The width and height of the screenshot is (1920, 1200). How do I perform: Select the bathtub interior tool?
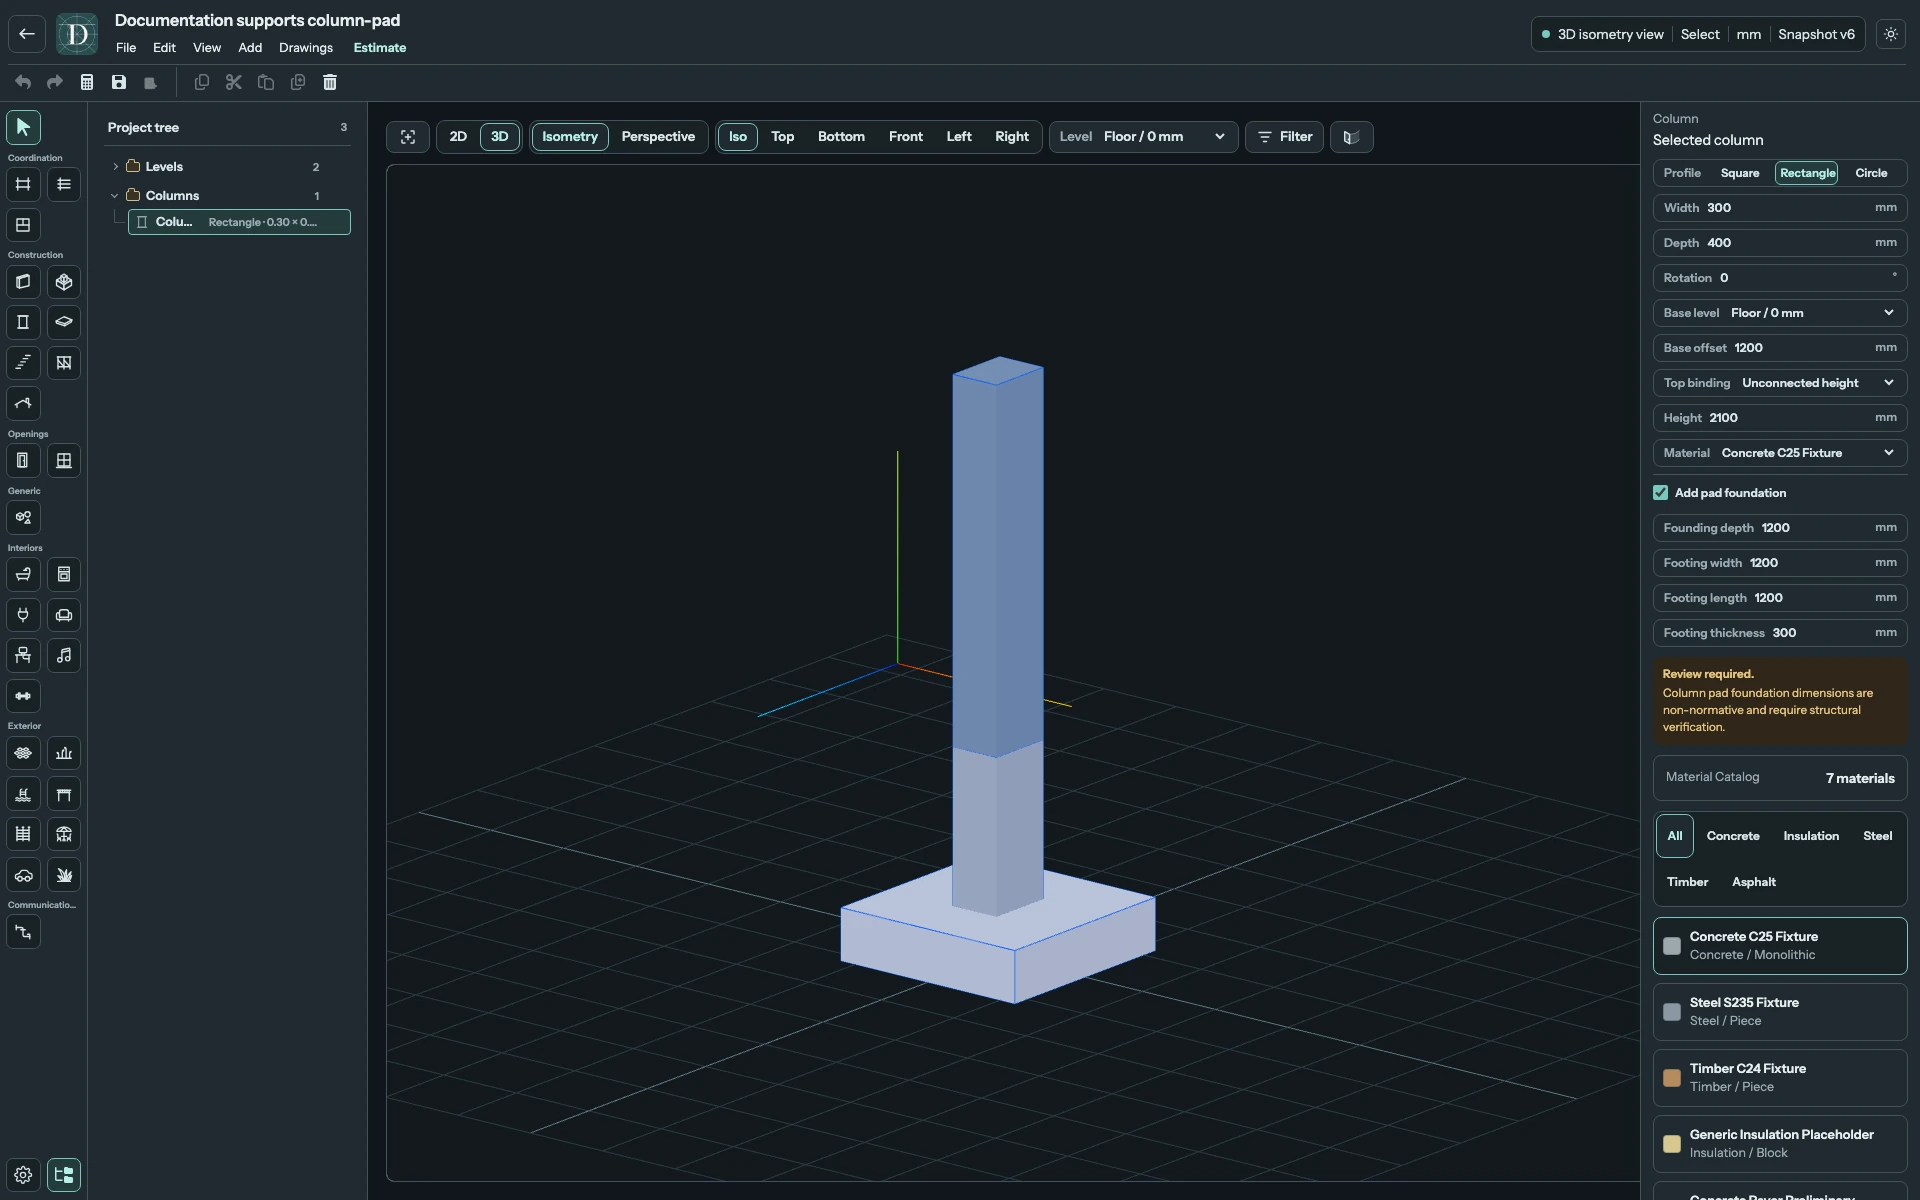23,574
